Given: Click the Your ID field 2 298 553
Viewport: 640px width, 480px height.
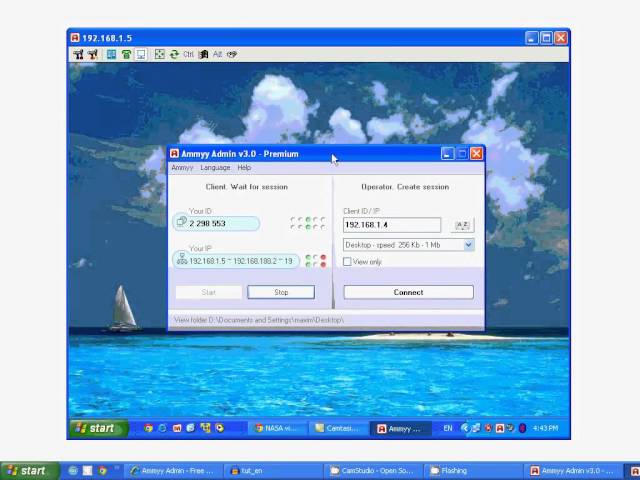Looking at the screenshot, I should [x=217, y=224].
